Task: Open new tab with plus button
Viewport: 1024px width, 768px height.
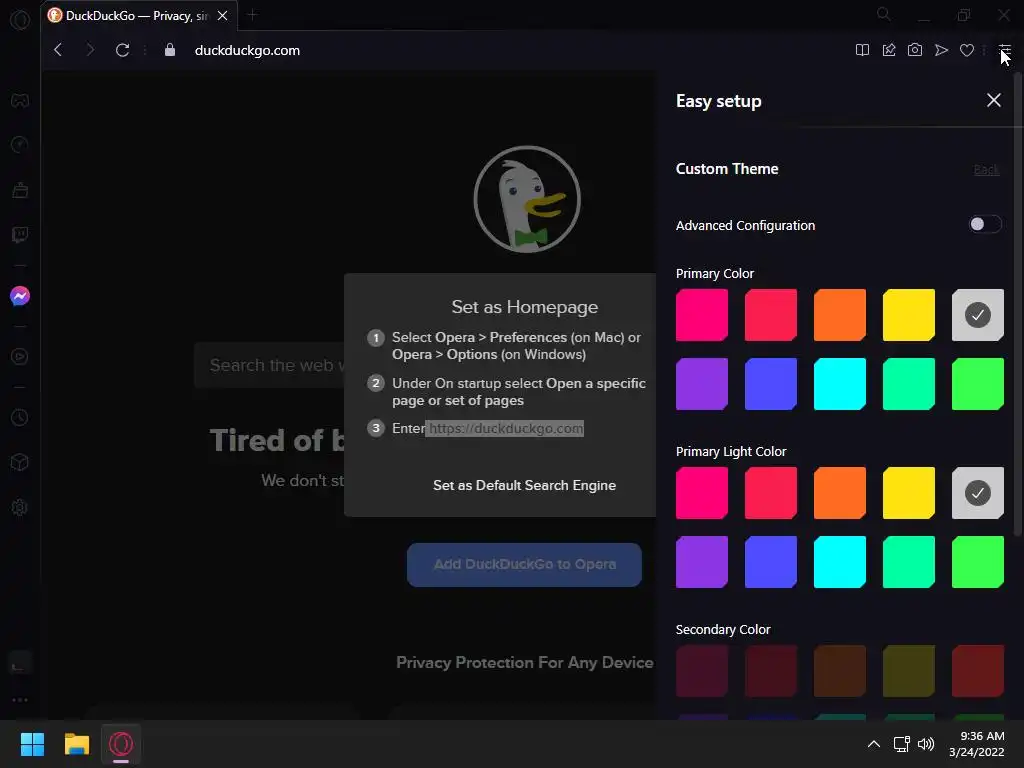Action: 253,15
